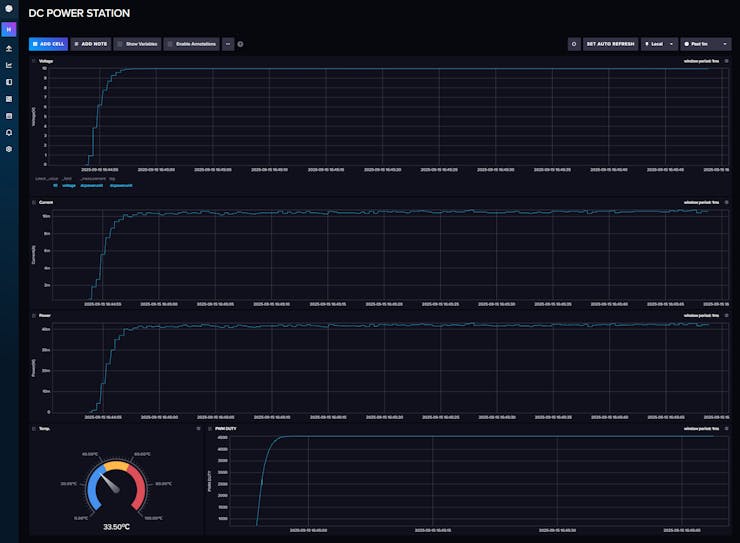Open the Load Data upload icon in sidebar

point(9,48)
